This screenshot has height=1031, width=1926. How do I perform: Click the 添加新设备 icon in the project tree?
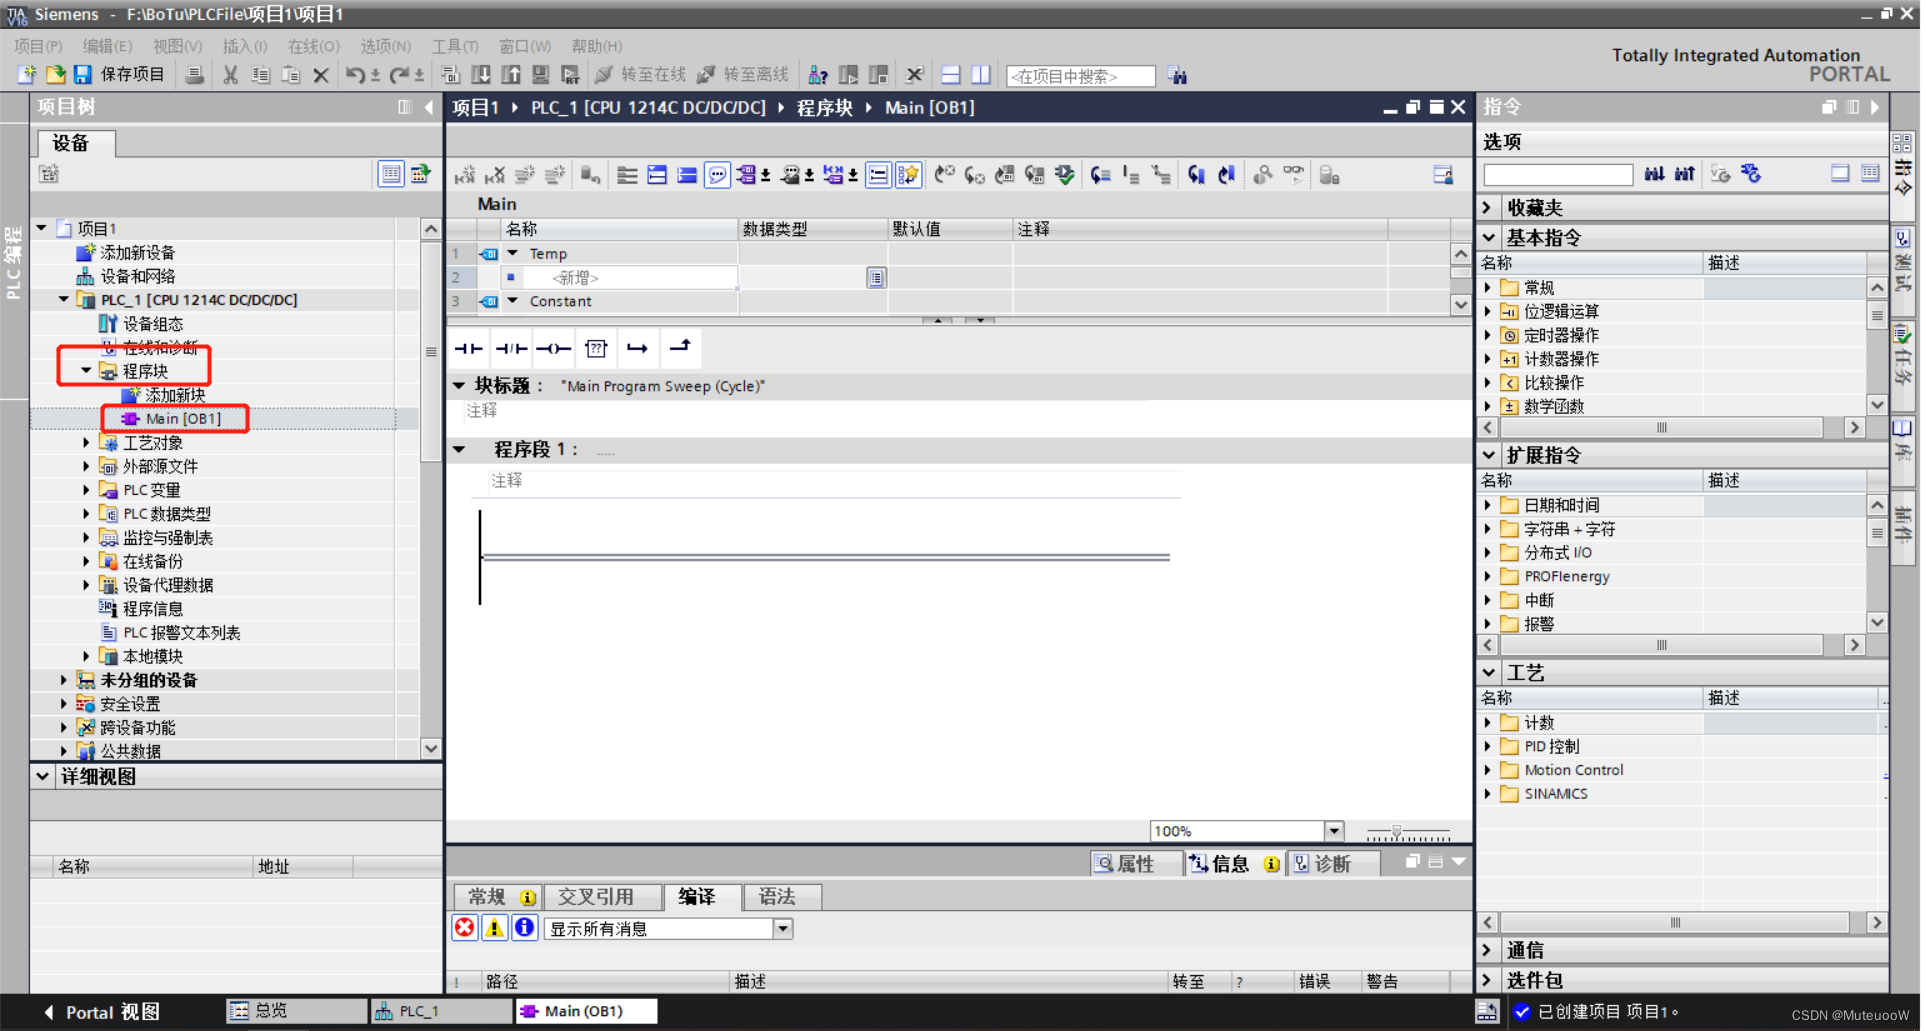pos(86,252)
